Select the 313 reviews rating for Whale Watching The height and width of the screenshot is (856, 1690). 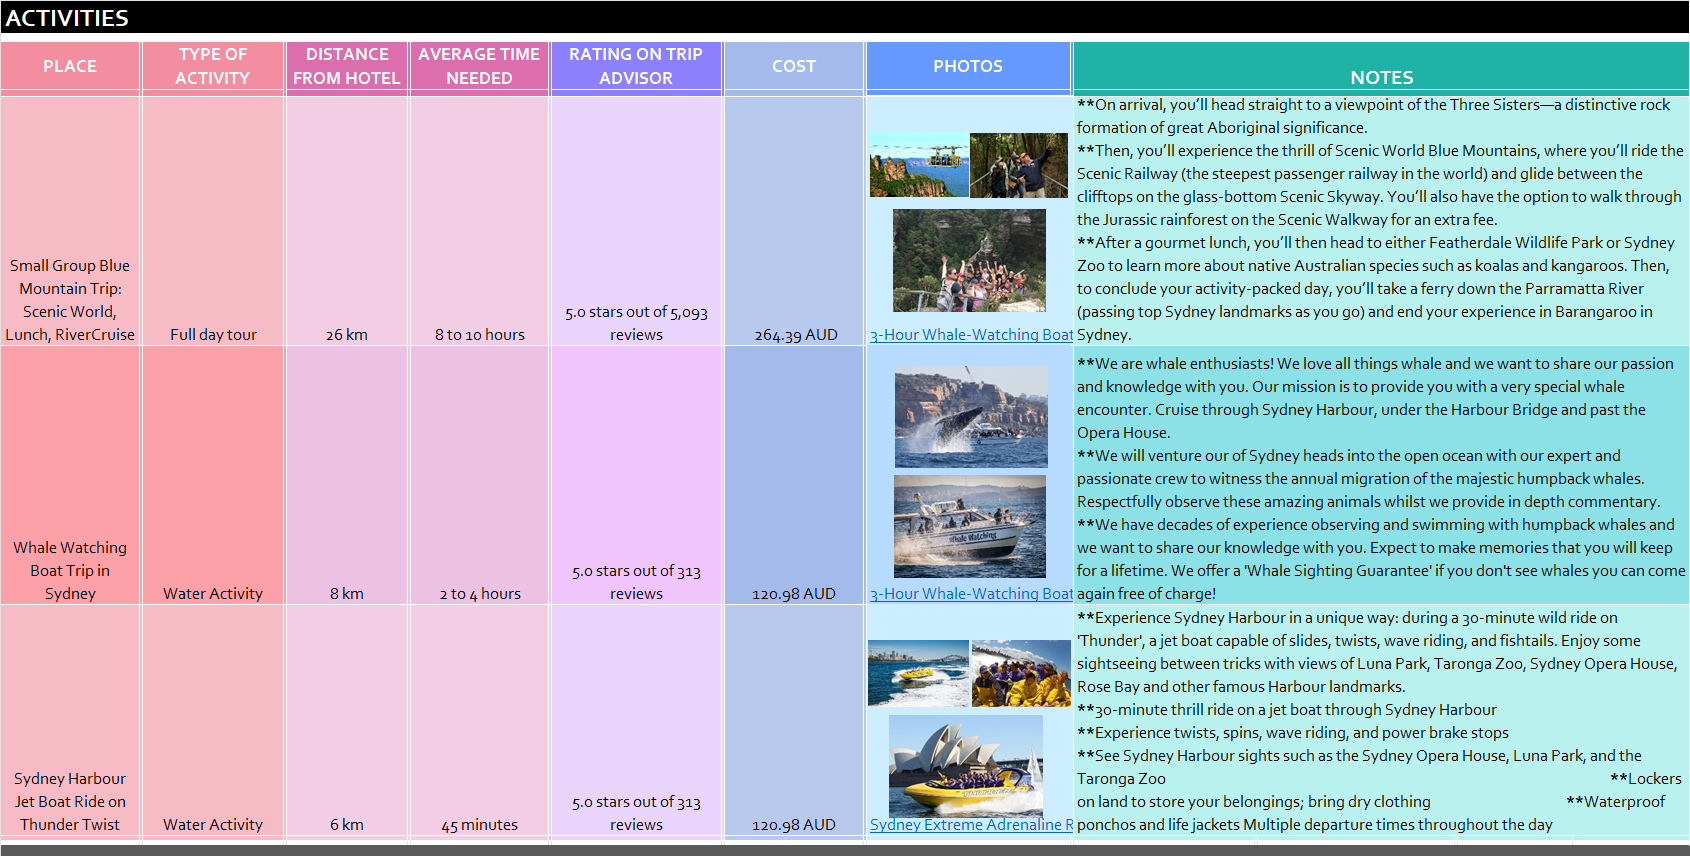[636, 476]
